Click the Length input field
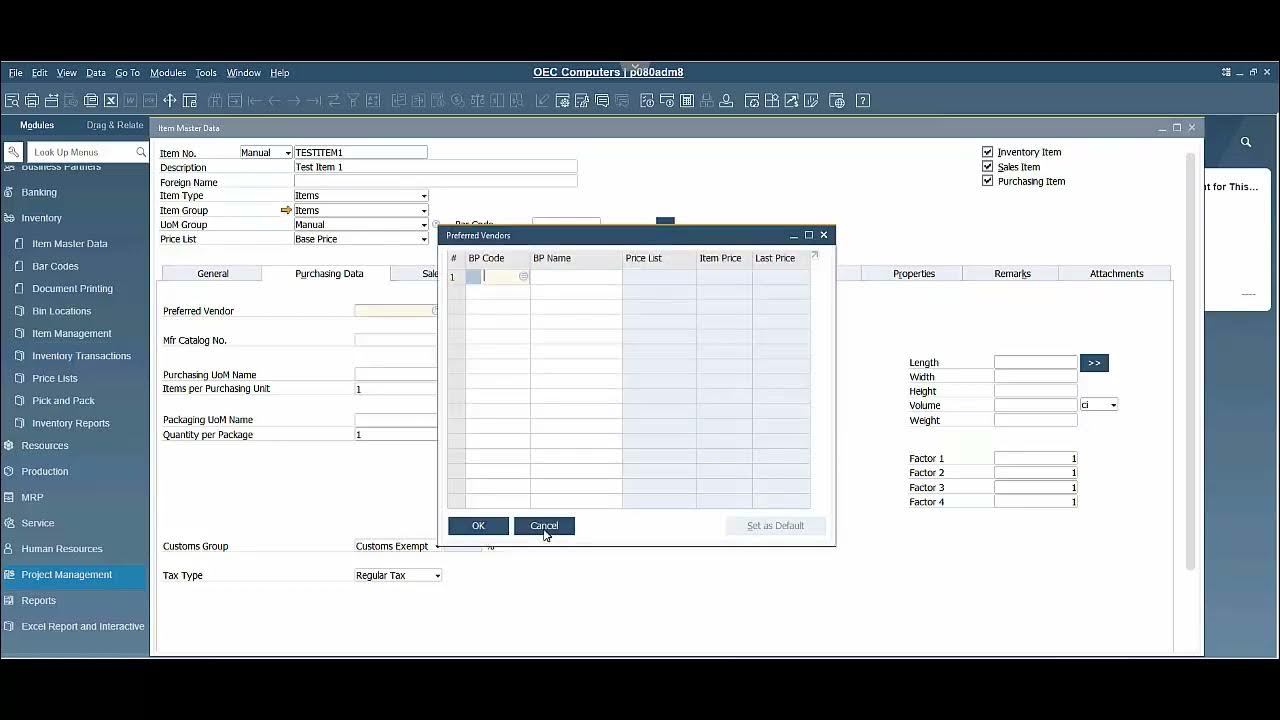The image size is (1280, 720). click(x=1035, y=362)
